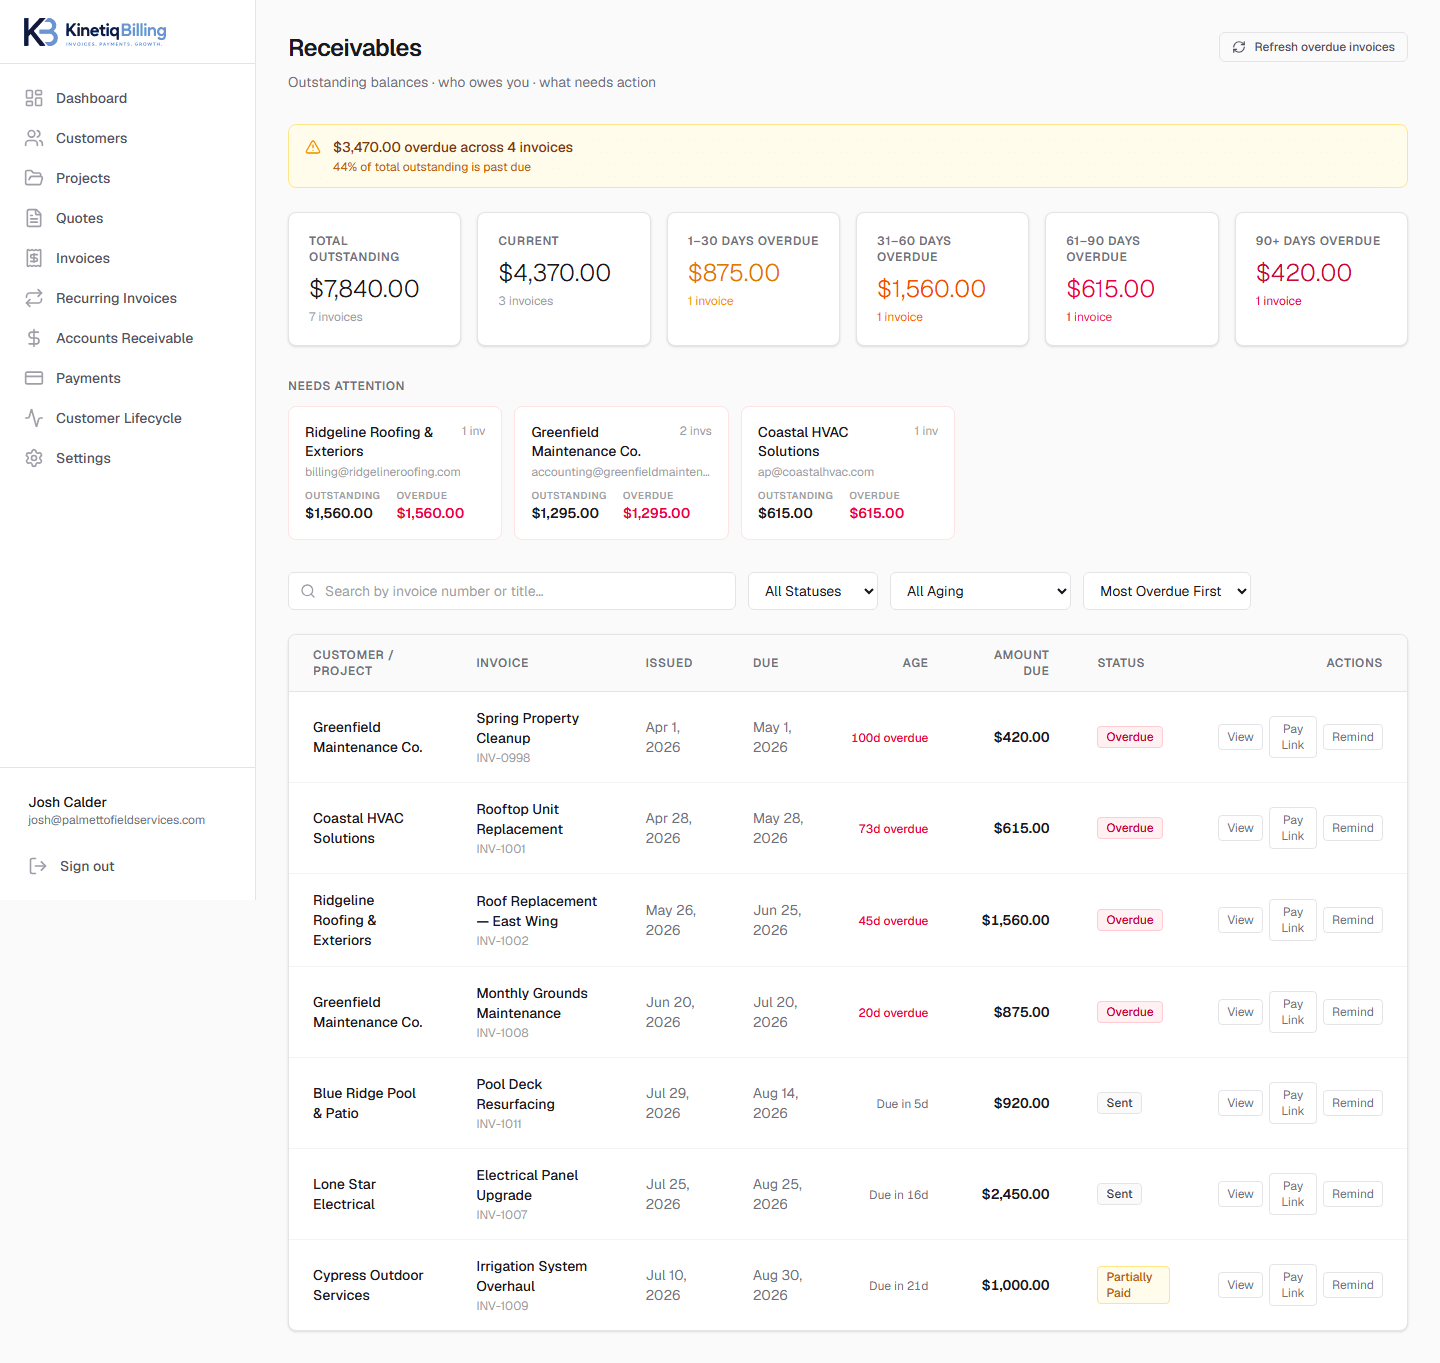The image size is (1440, 1363).
Task: Click the 61–90 Days Overdue card
Action: pyautogui.click(x=1132, y=279)
